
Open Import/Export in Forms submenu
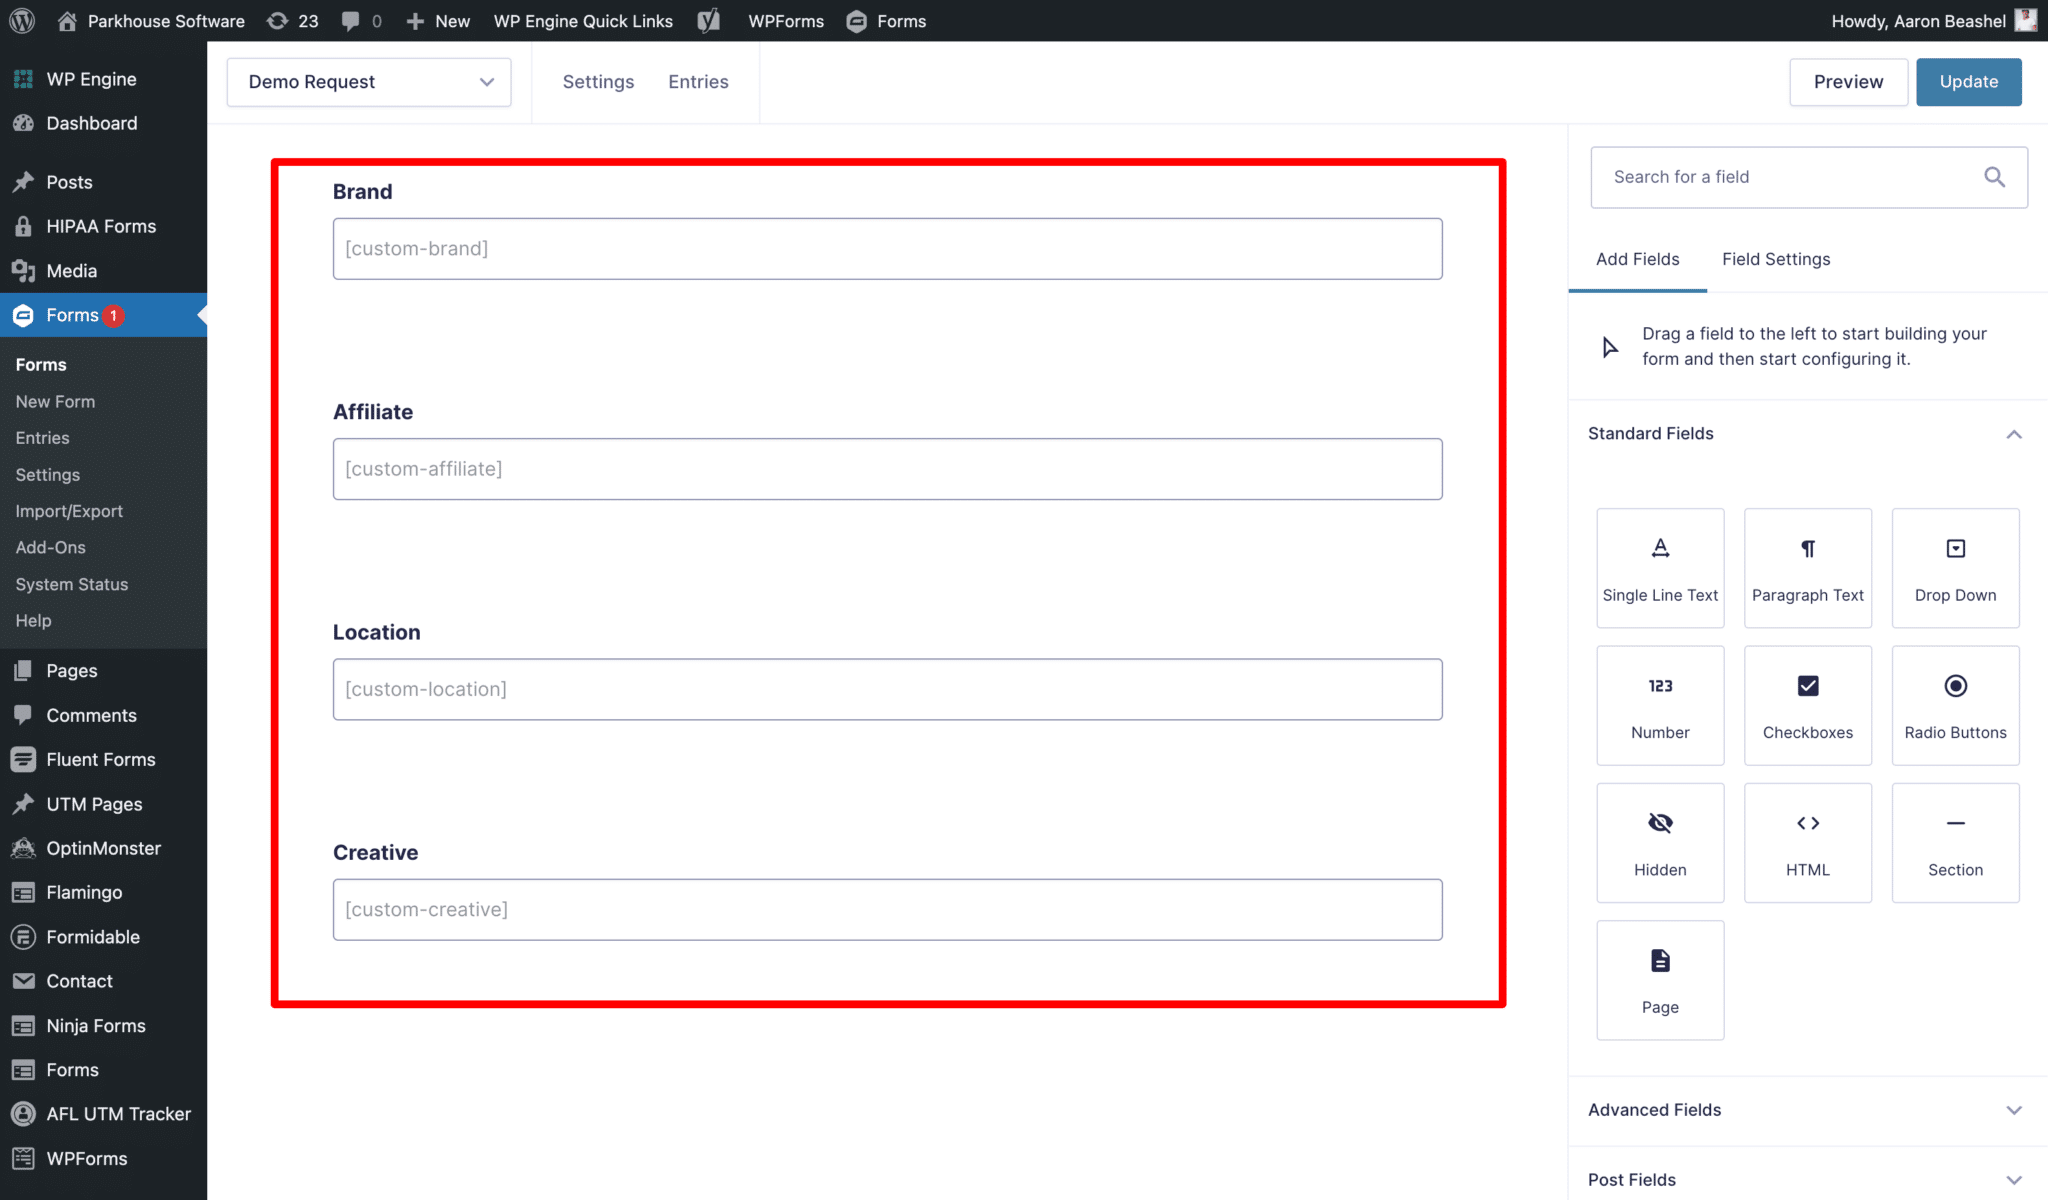69,511
